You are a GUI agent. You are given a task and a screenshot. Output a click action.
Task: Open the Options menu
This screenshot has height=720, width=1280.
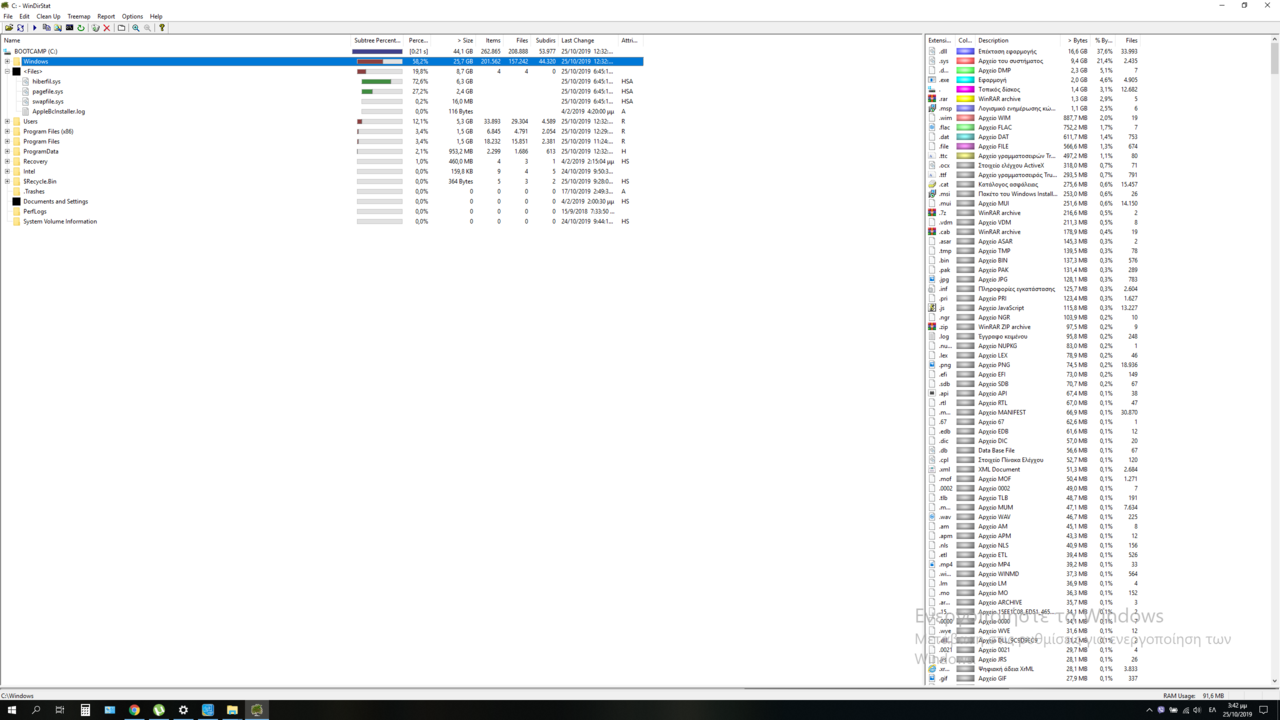tap(132, 16)
